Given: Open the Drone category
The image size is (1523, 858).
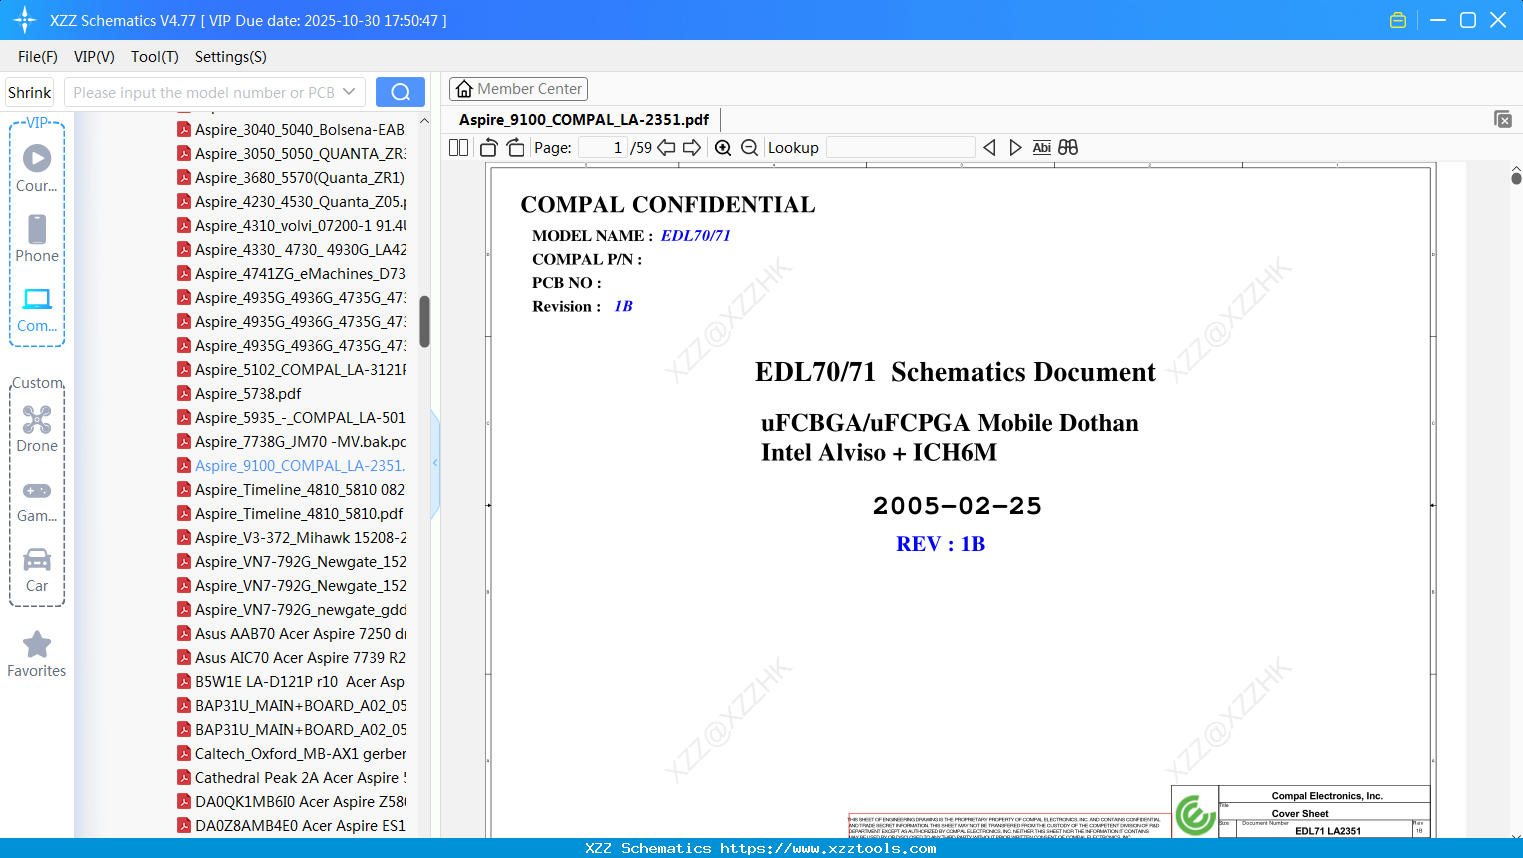Looking at the screenshot, I should click(x=37, y=429).
